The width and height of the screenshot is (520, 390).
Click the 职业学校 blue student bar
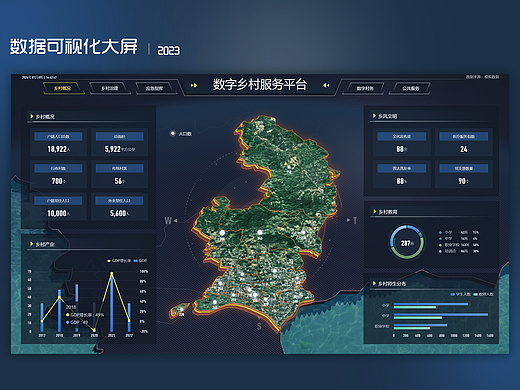(420, 325)
